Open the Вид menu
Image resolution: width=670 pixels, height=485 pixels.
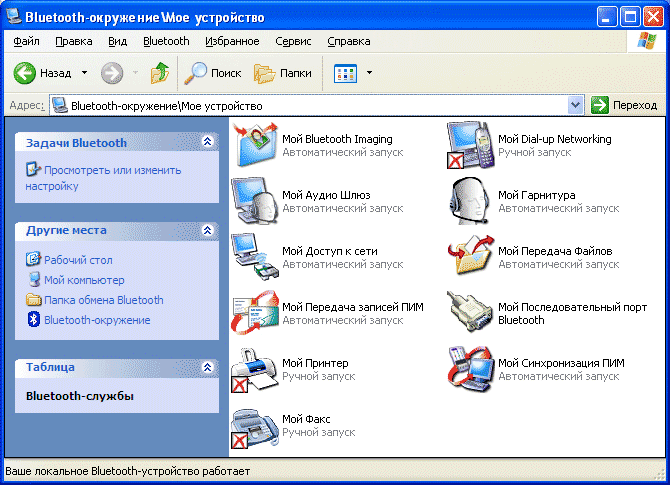coord(117,41)
